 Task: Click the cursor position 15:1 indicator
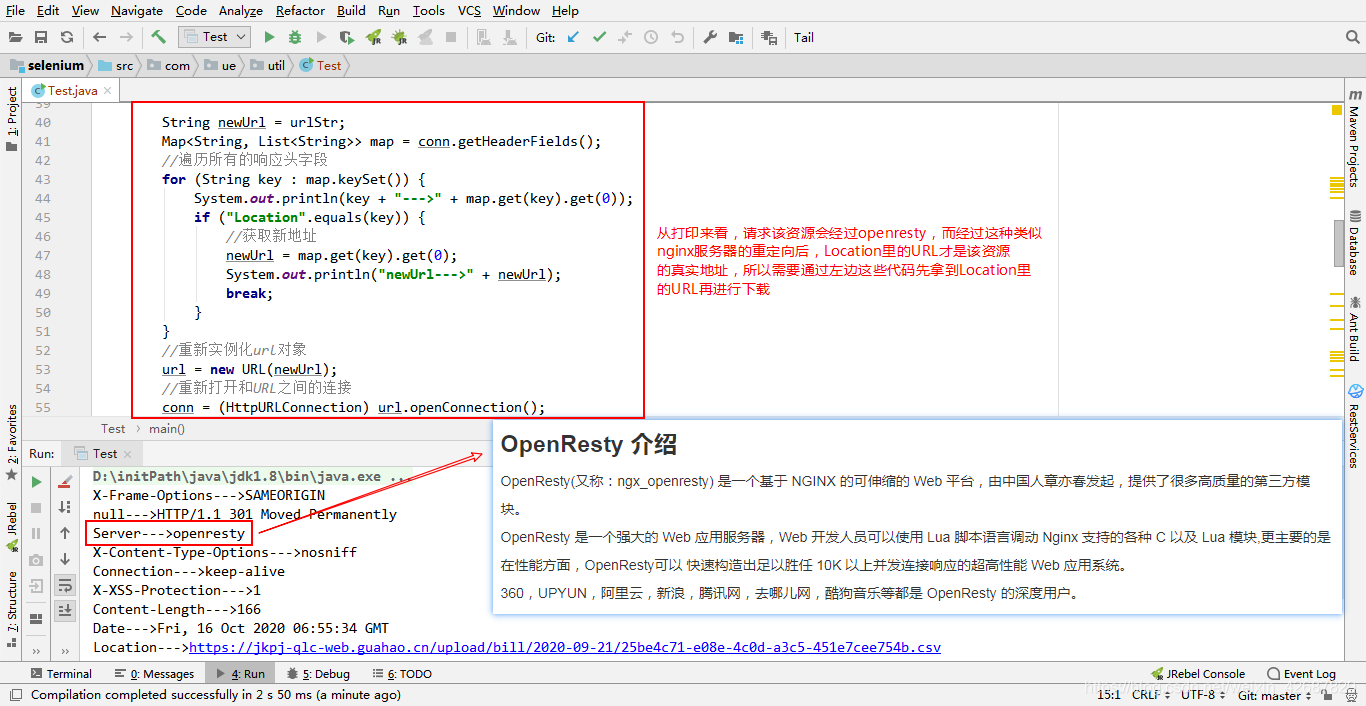tap(1109, 694)
